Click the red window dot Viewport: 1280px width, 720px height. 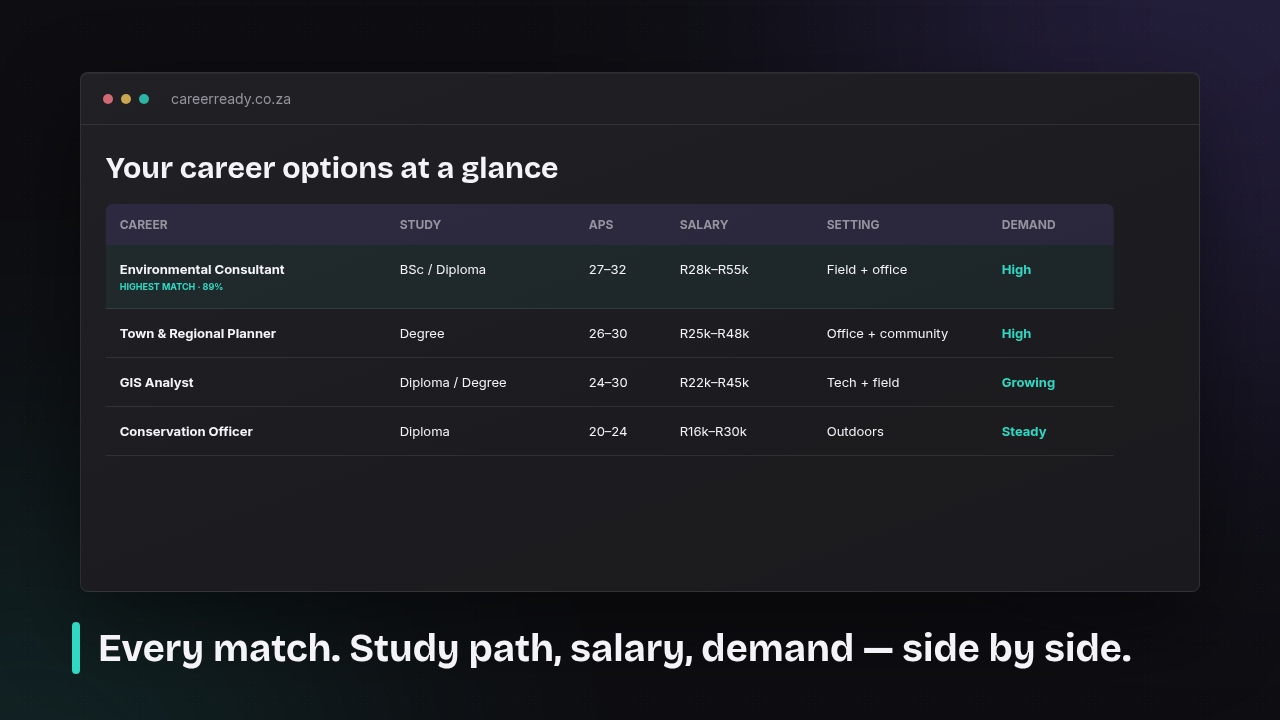108,99
